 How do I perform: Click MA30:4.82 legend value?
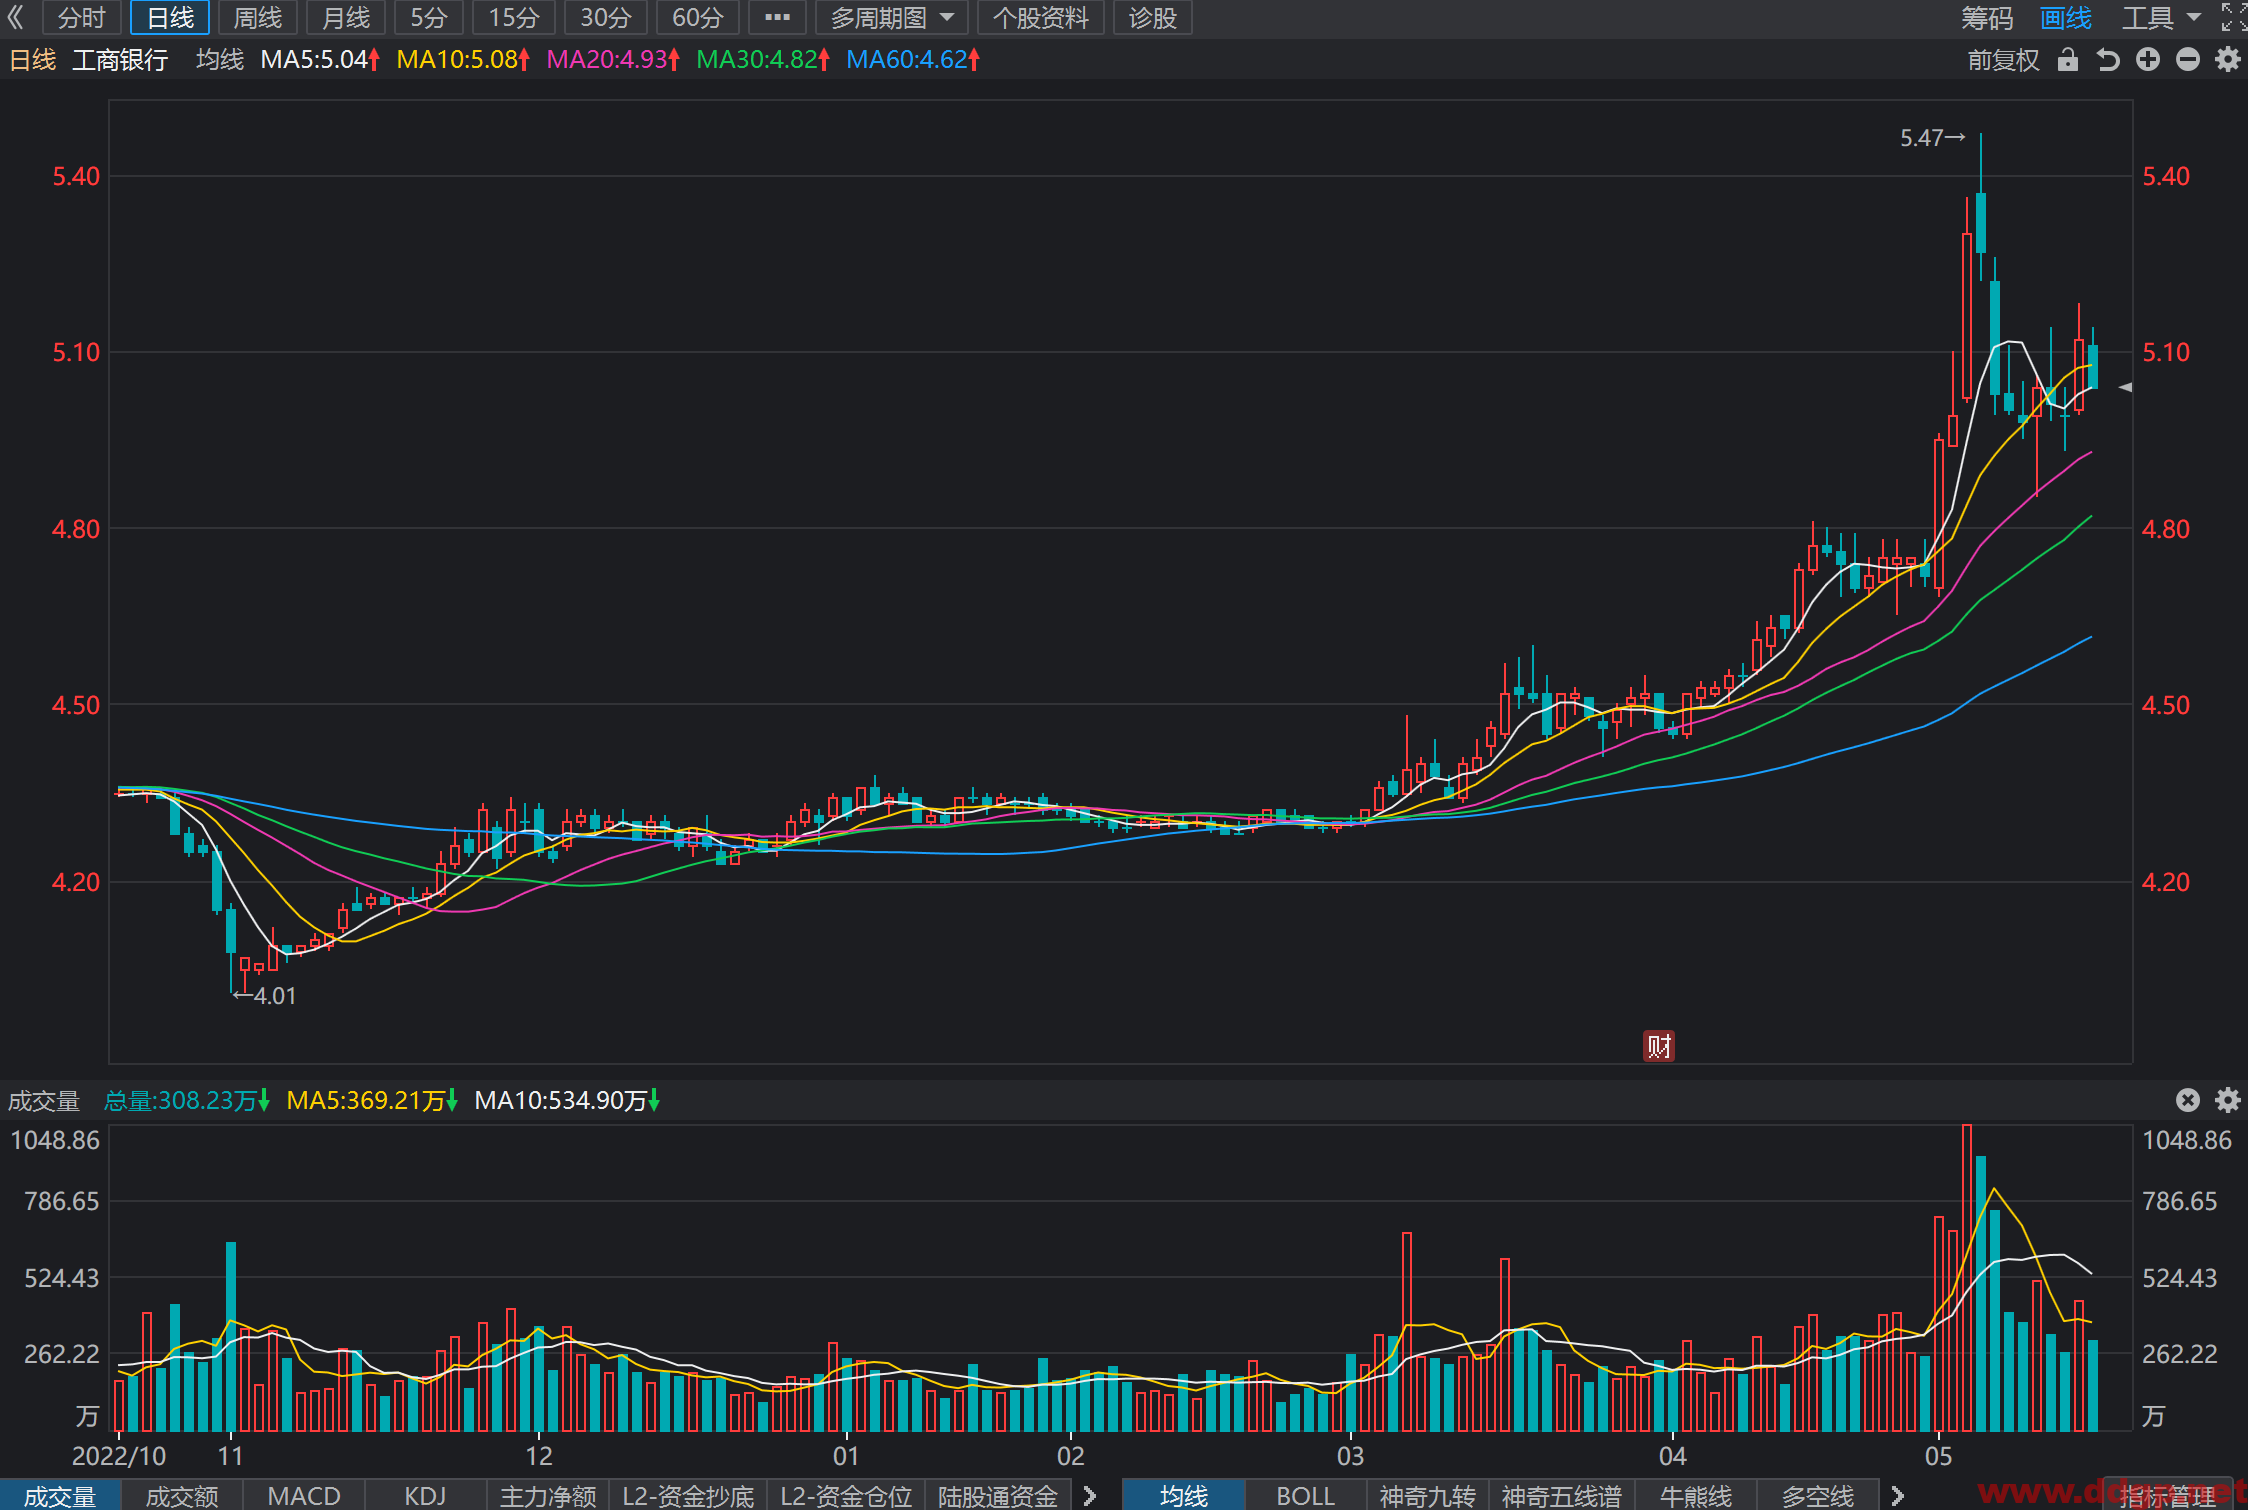pyautogui.click(x=763, y=60)
